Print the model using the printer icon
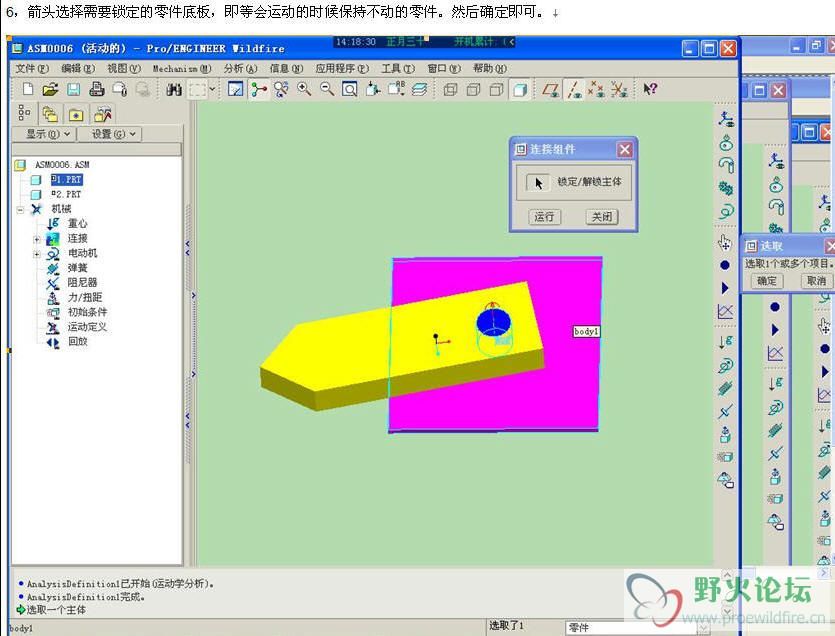Viewport: 835px width, 636px height. [x=96, y=89]
